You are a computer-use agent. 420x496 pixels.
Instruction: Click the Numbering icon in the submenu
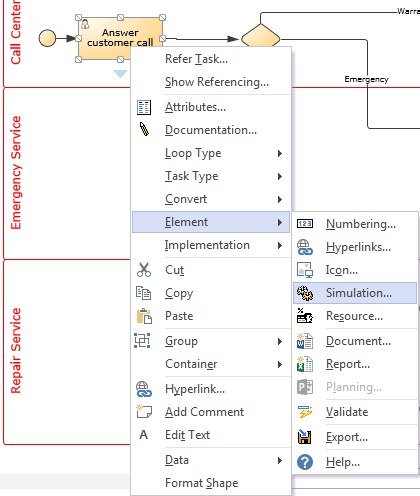tap(305, 223)
